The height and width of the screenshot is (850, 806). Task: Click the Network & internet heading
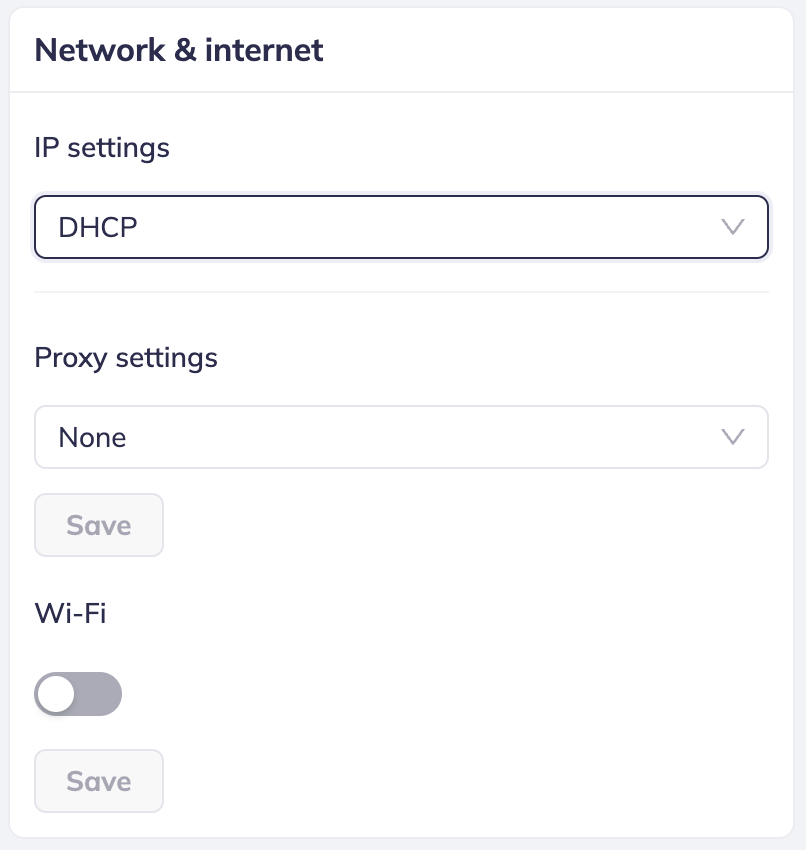[x=179, y=50]
